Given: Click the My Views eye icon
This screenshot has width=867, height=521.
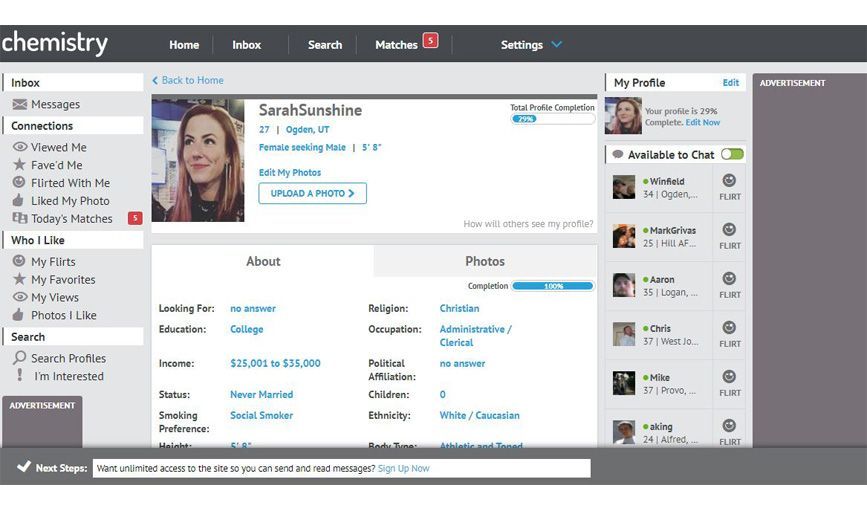Looking at the screenshot, I should [19, 297].
